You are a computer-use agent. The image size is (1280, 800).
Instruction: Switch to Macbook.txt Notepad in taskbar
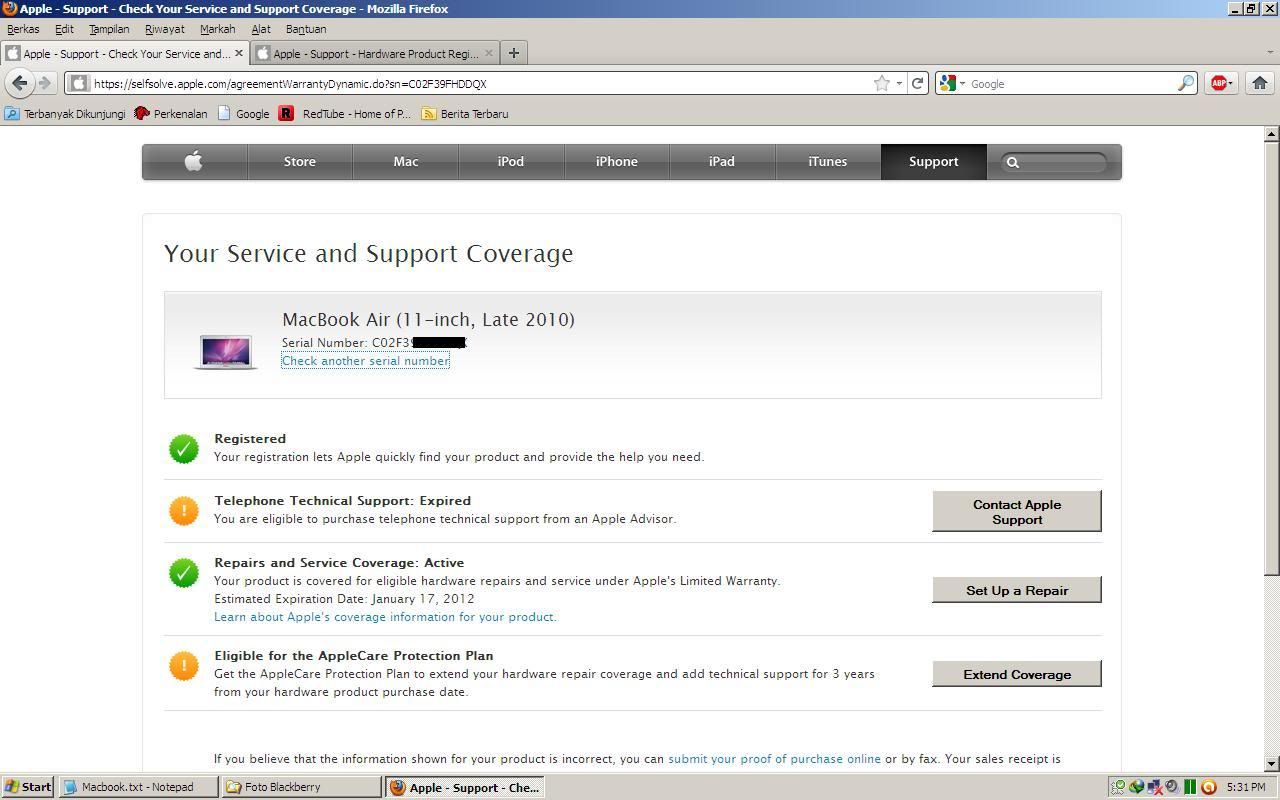click(x=139, y=787)
